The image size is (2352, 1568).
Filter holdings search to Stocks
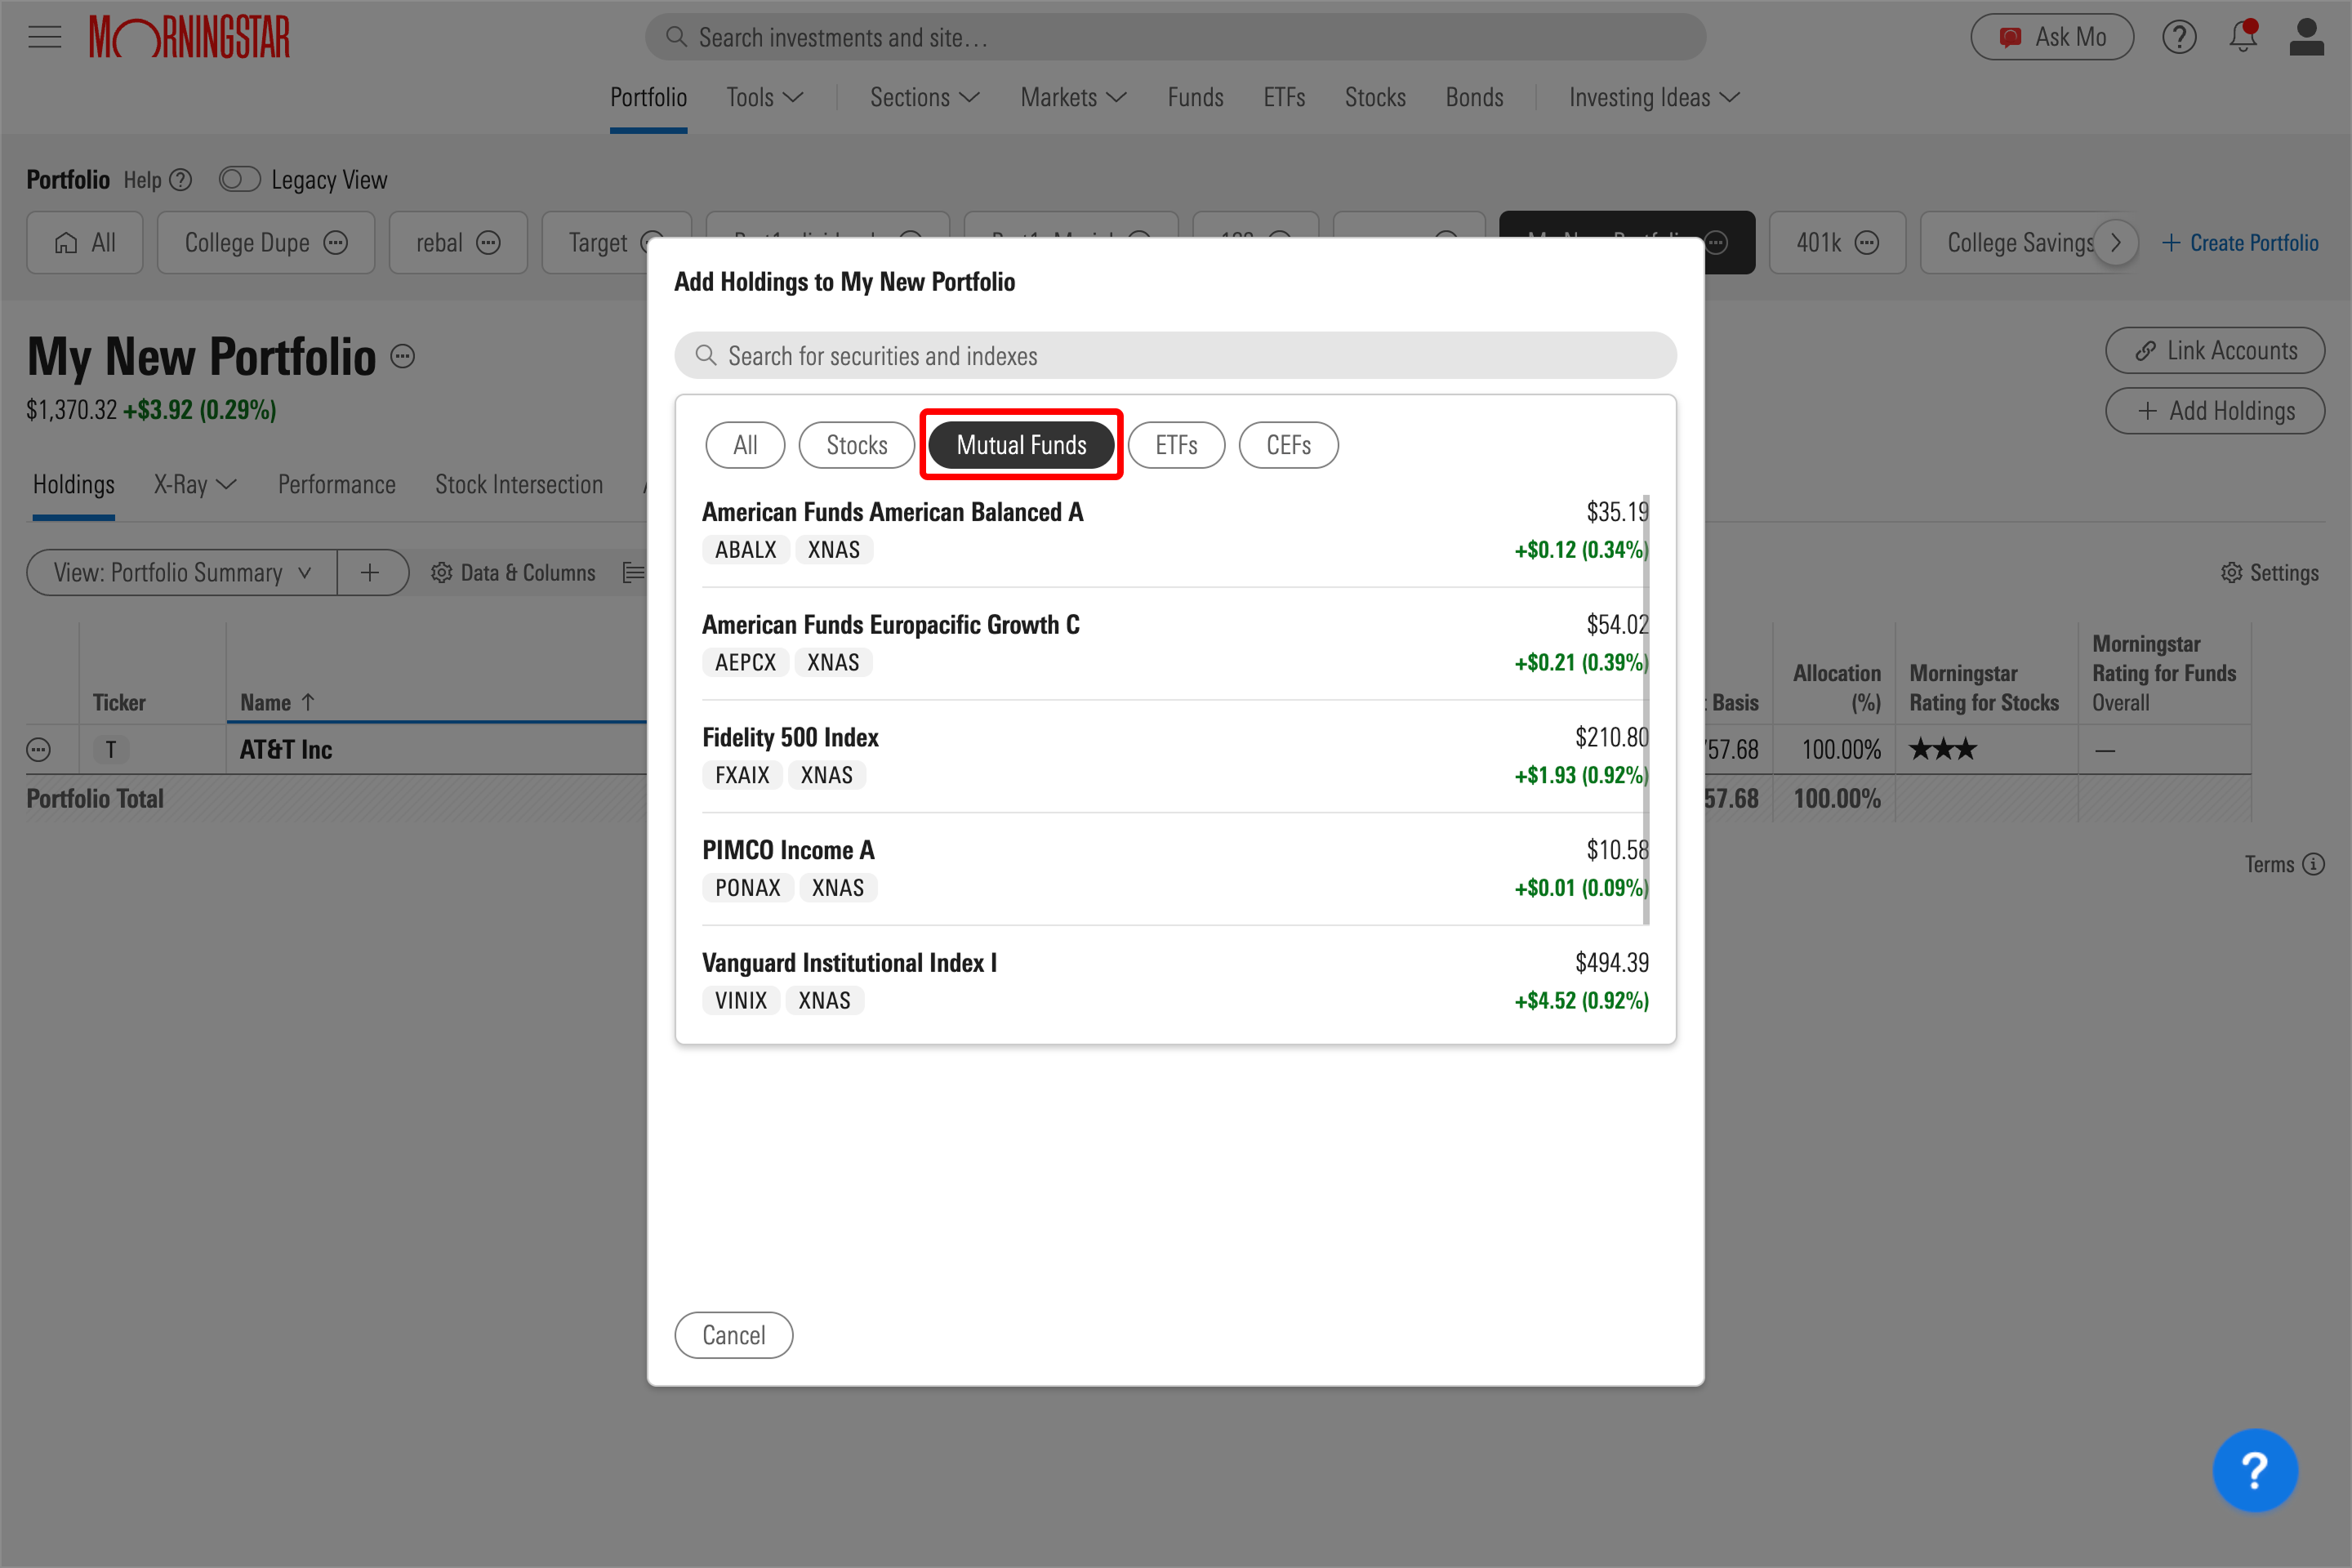click(x=857, y=445)
